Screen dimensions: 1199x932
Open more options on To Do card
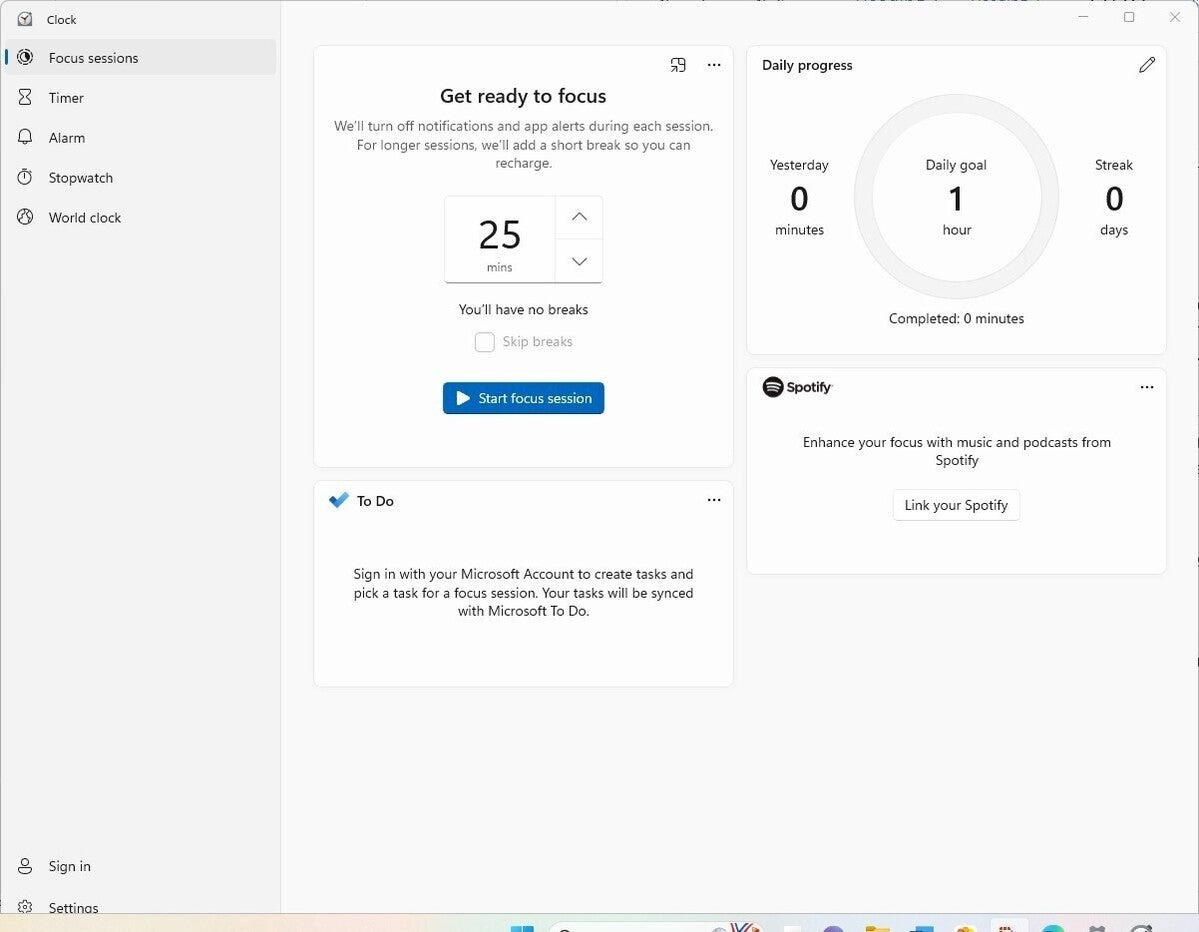coord(713,500)
